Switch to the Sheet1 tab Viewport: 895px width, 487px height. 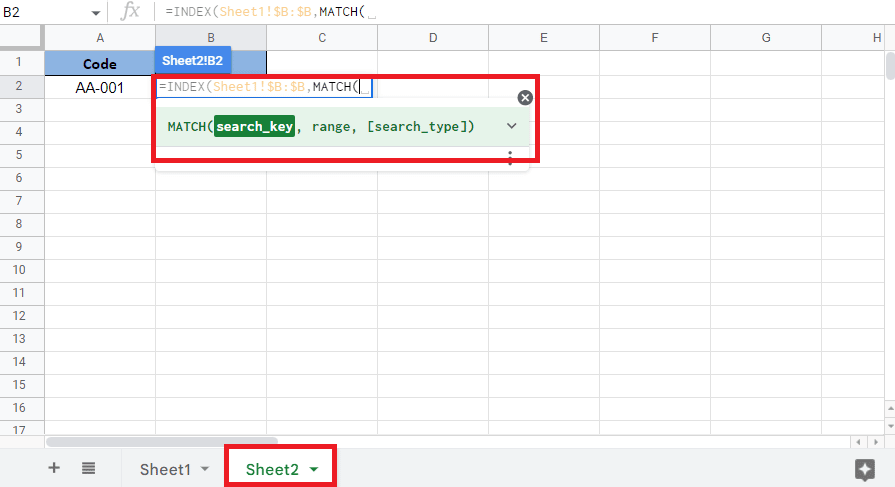[x=164, y=469]
